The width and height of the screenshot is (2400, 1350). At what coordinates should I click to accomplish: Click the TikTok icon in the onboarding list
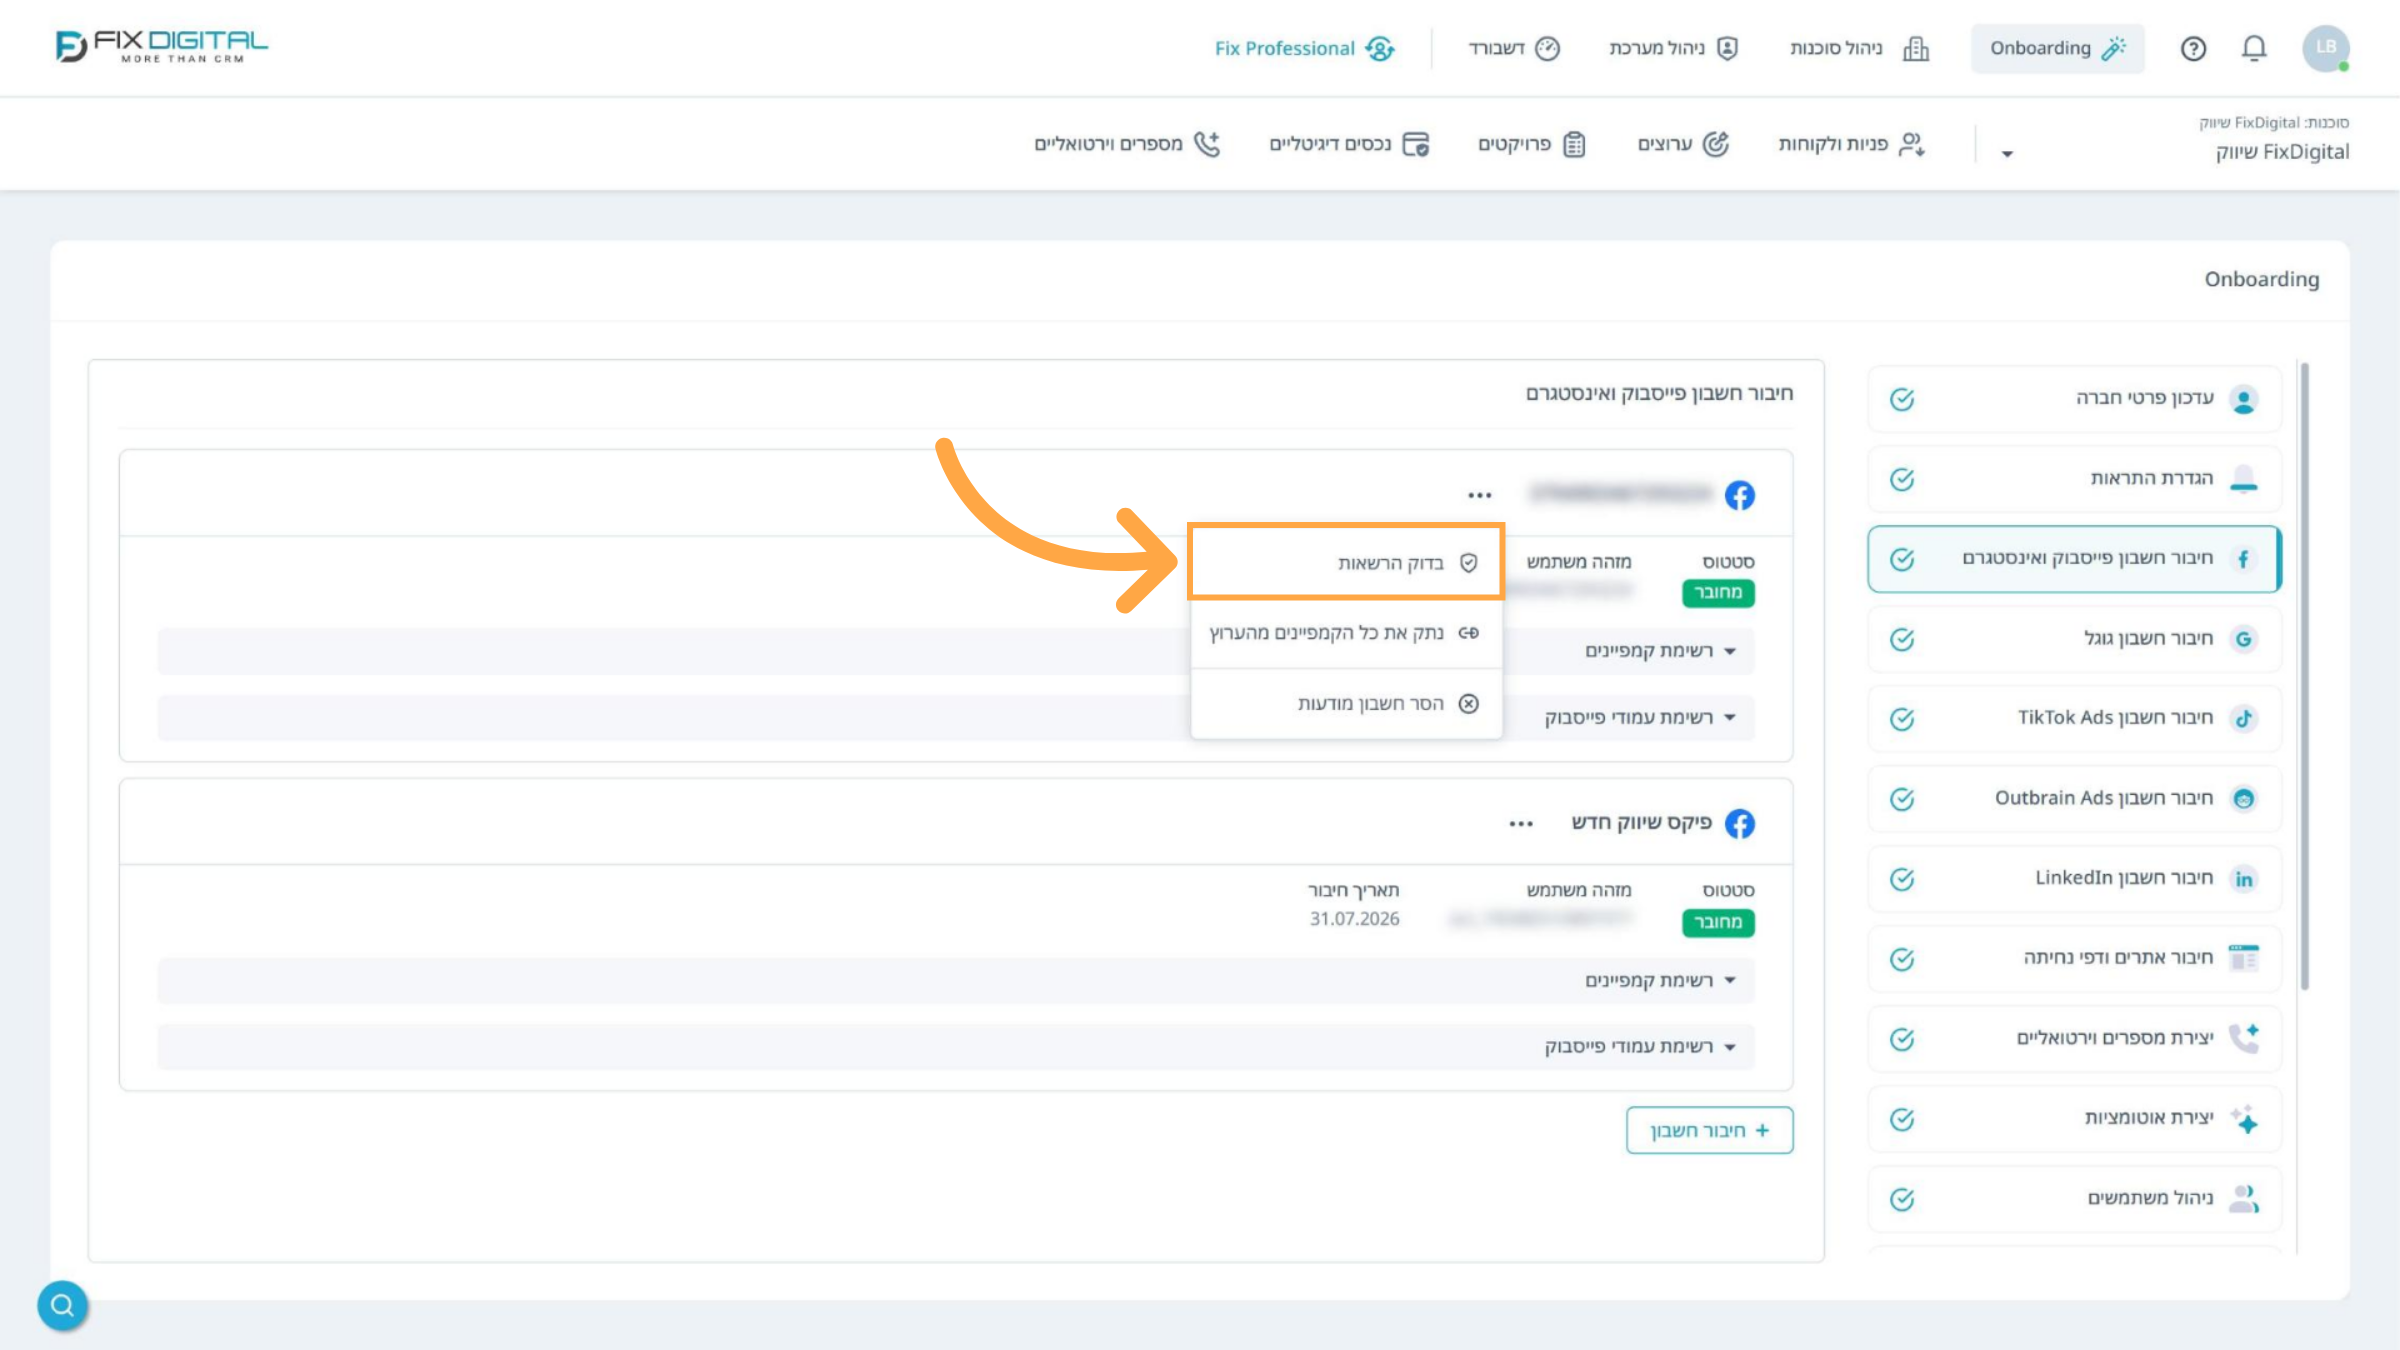click(2244, 718)
